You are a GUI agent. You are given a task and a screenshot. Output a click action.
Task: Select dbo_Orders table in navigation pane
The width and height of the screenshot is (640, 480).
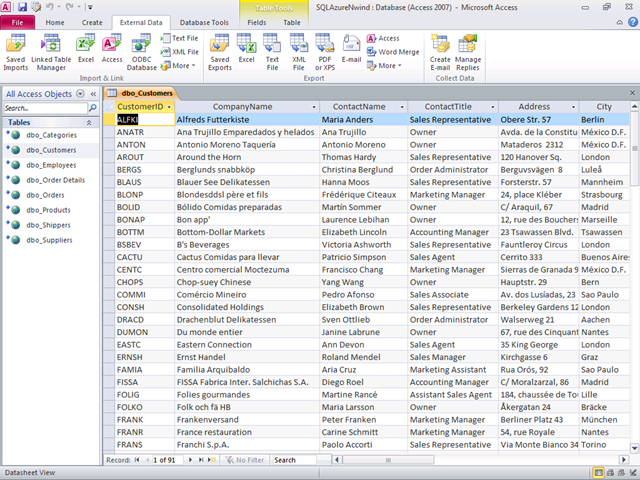(46, 196)
